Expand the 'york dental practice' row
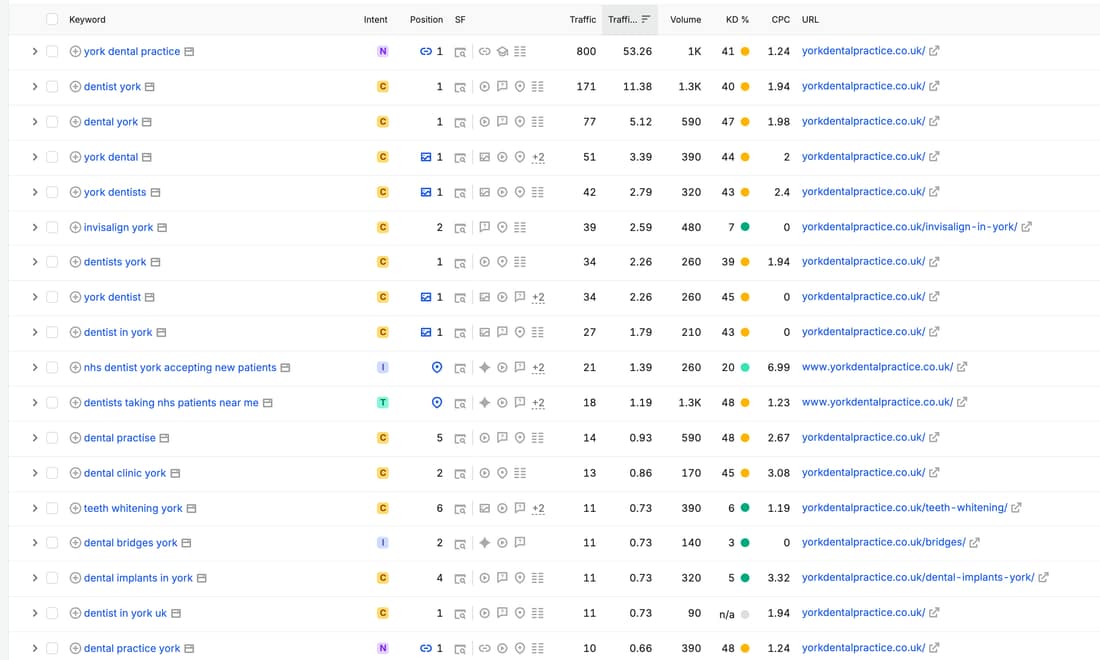This screenshot has width=1100, height=660. pos(34,52)
